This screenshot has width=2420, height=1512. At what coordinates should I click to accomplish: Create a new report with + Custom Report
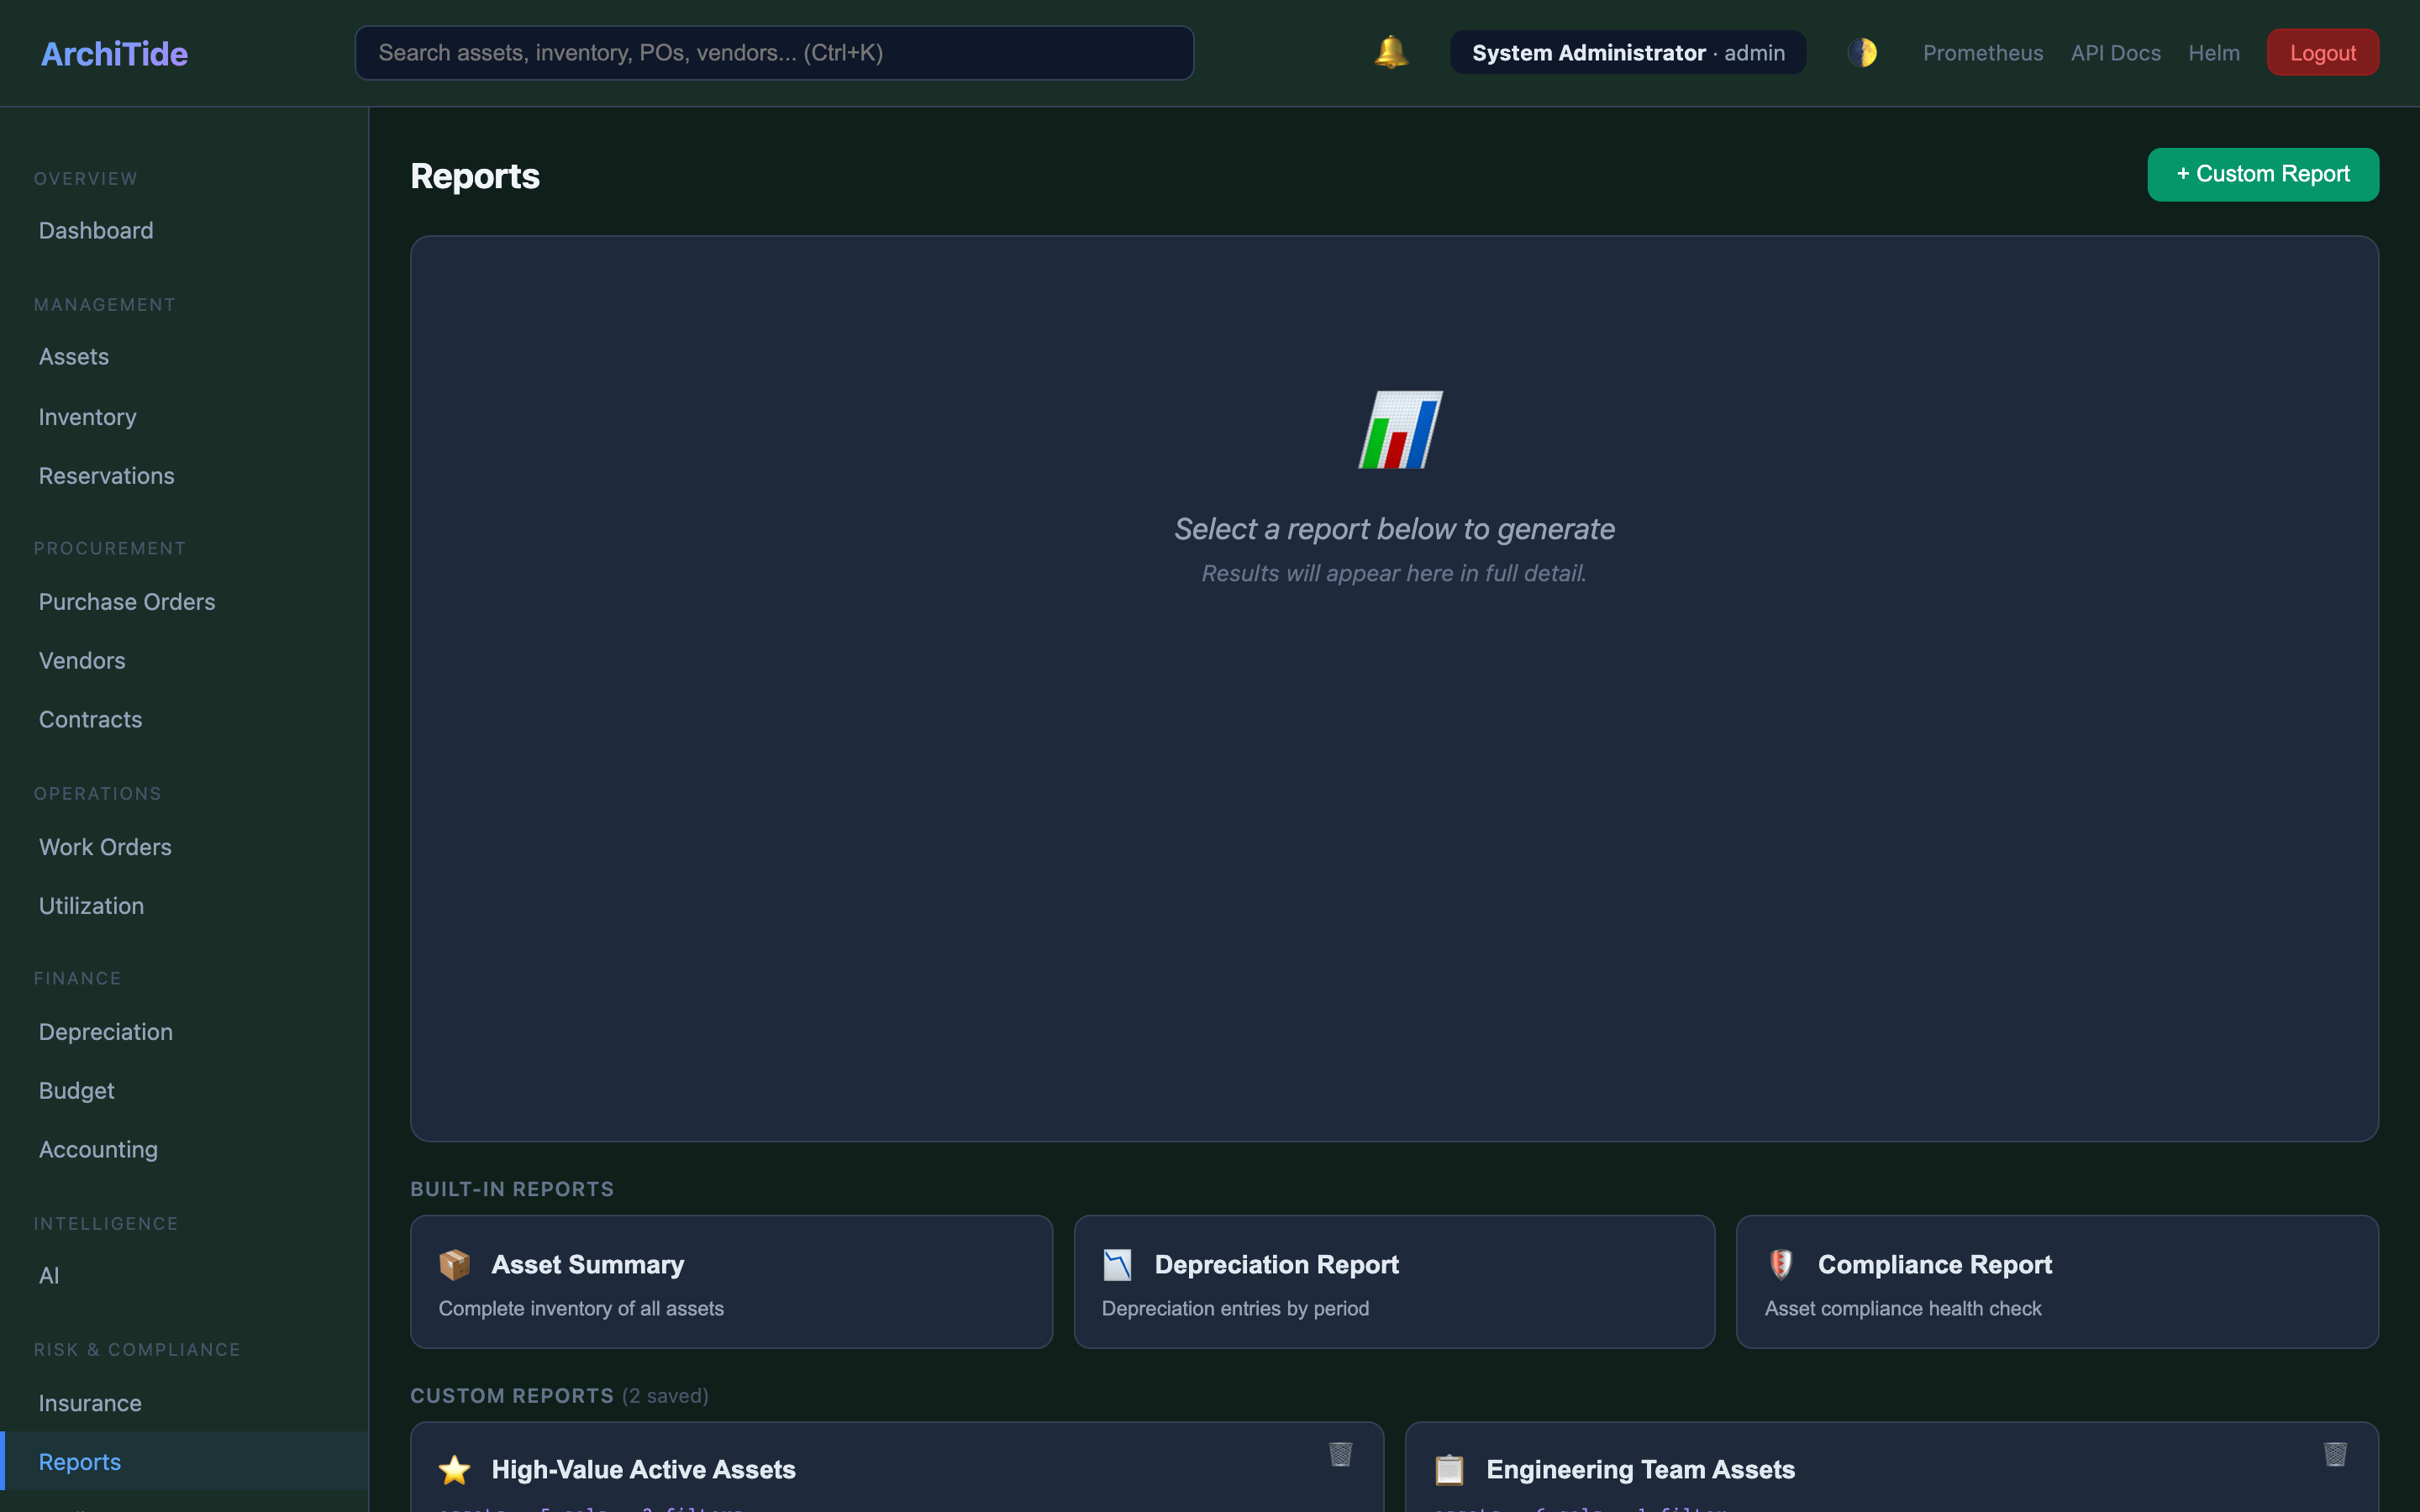pos(2263,173)
